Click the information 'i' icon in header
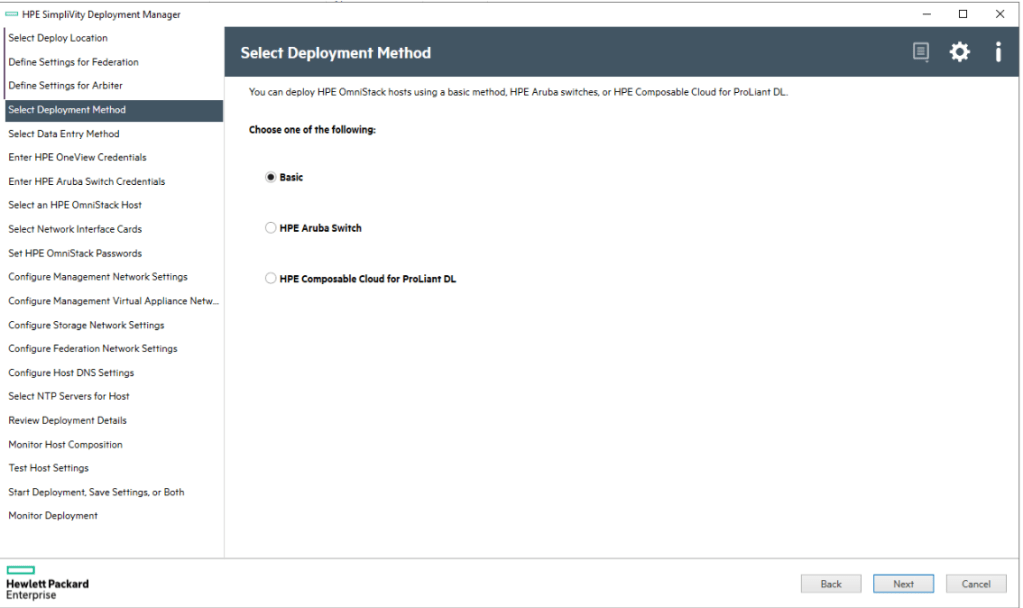Screen dimensions: 1023x608 pyautogui.click(x=997, y=53)
